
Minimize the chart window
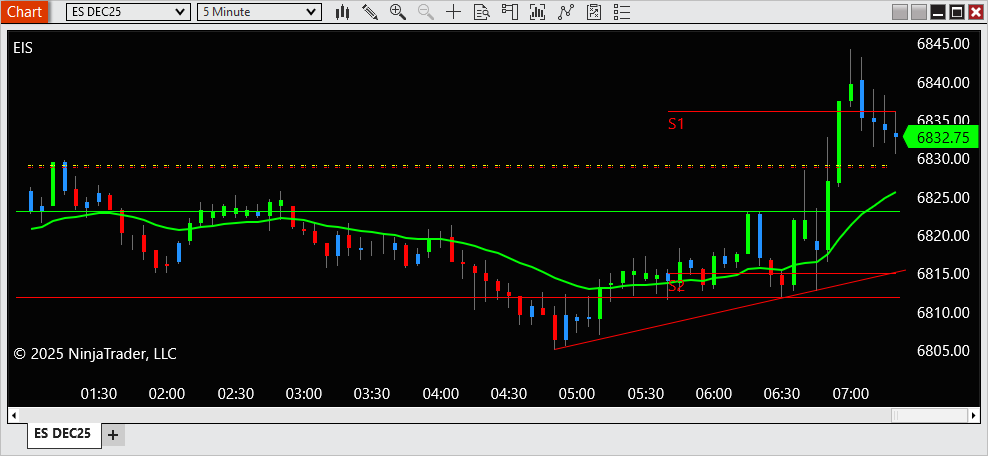pos(938,11)
